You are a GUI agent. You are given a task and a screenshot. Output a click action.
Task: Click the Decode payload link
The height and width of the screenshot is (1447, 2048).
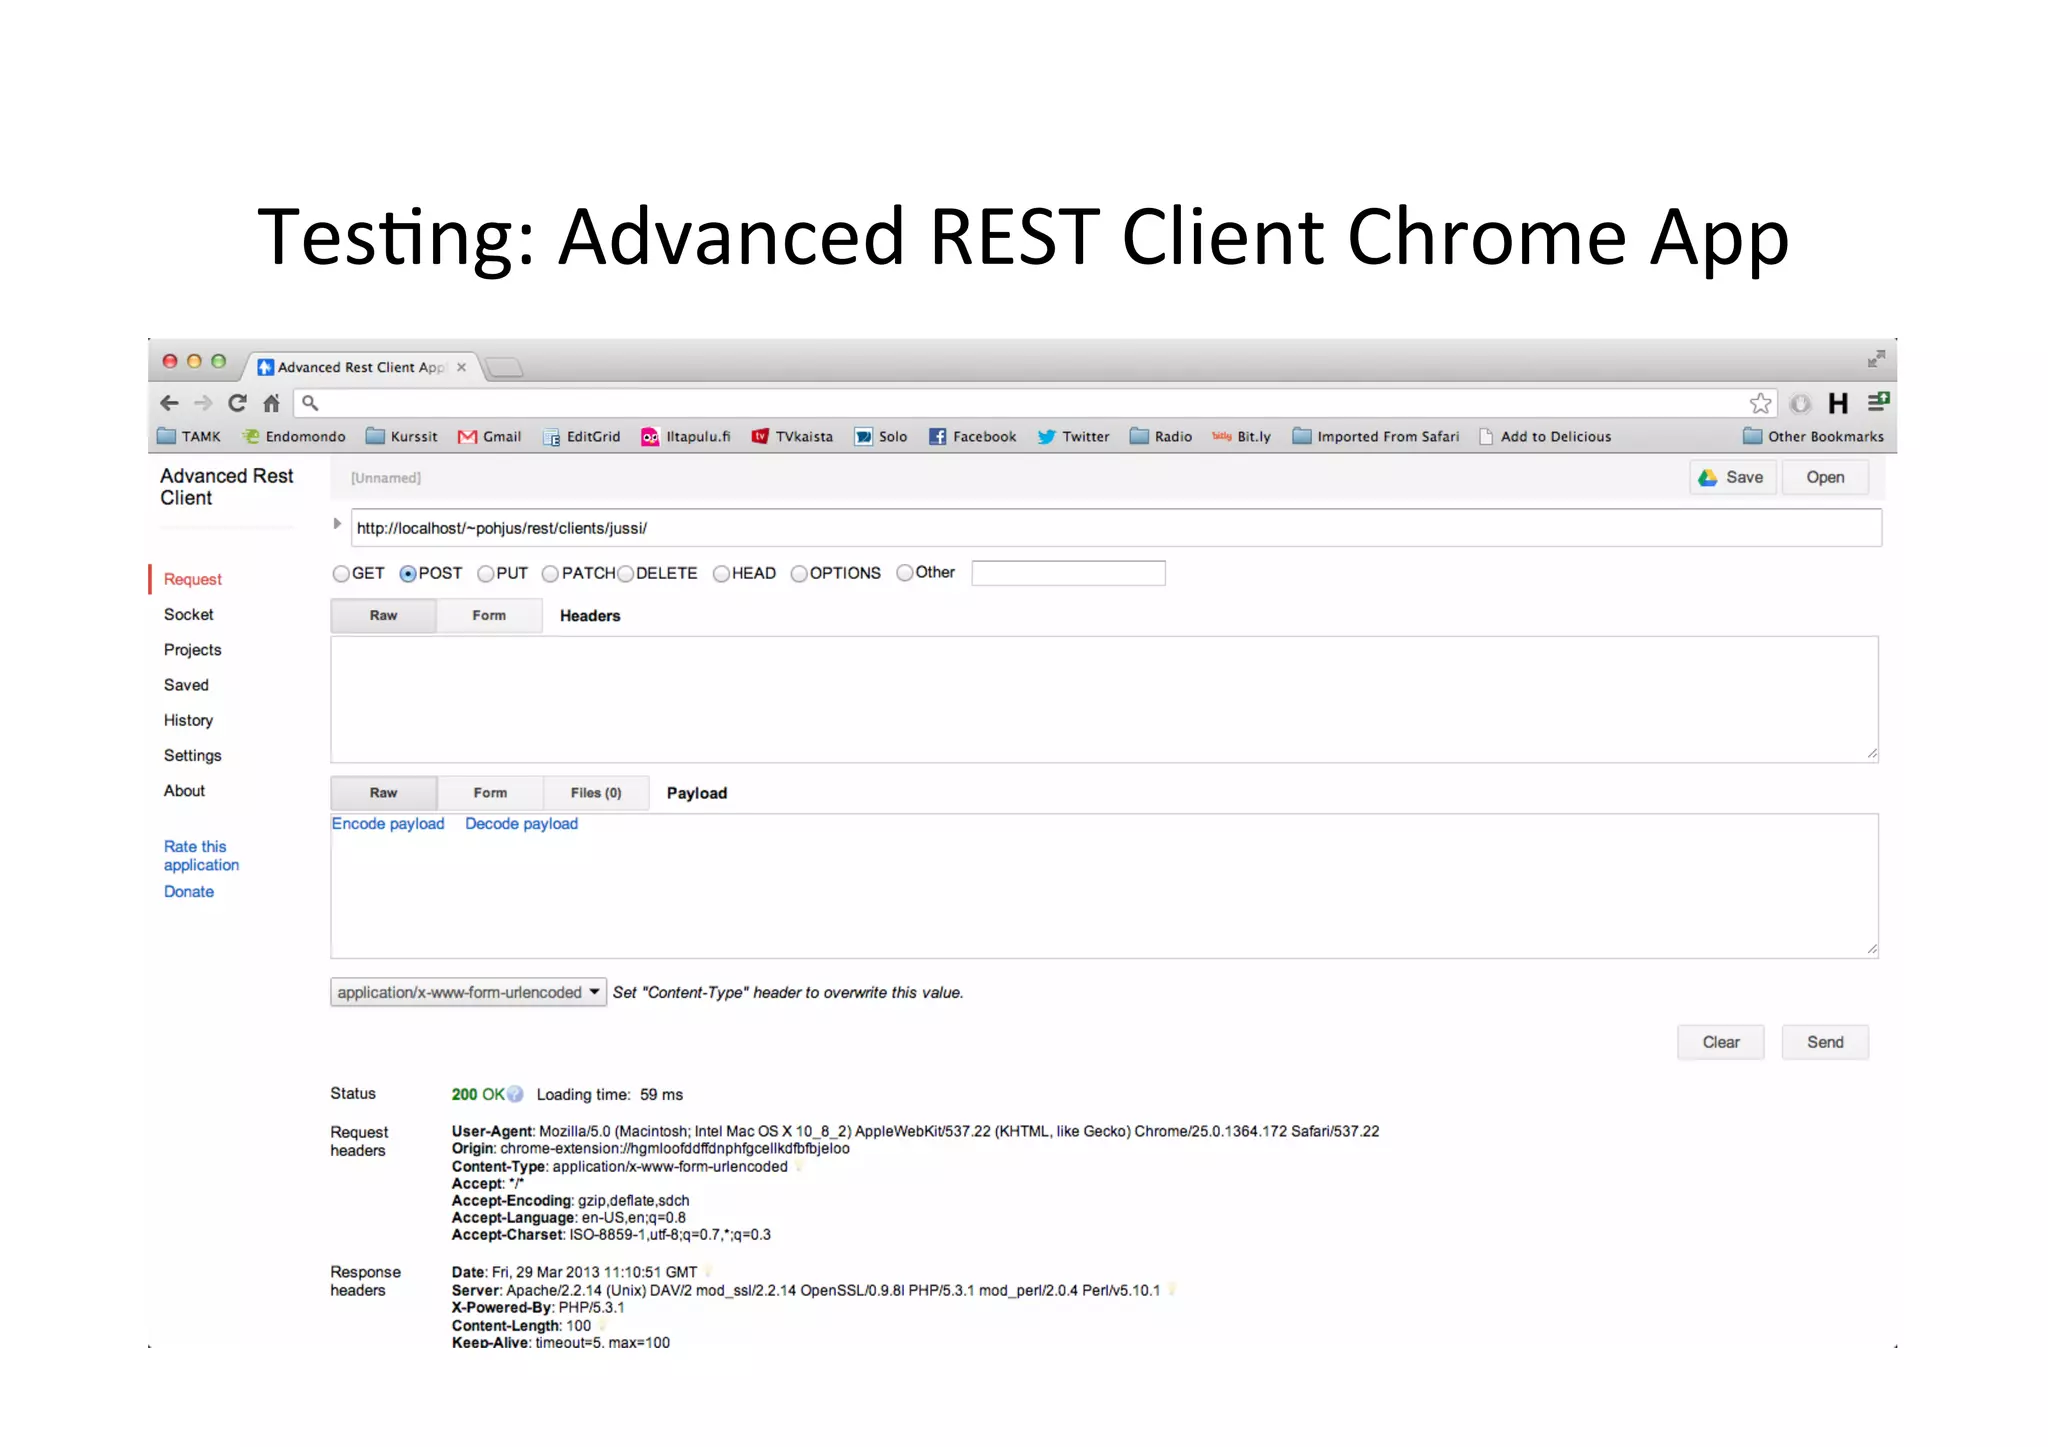(521, 823)
